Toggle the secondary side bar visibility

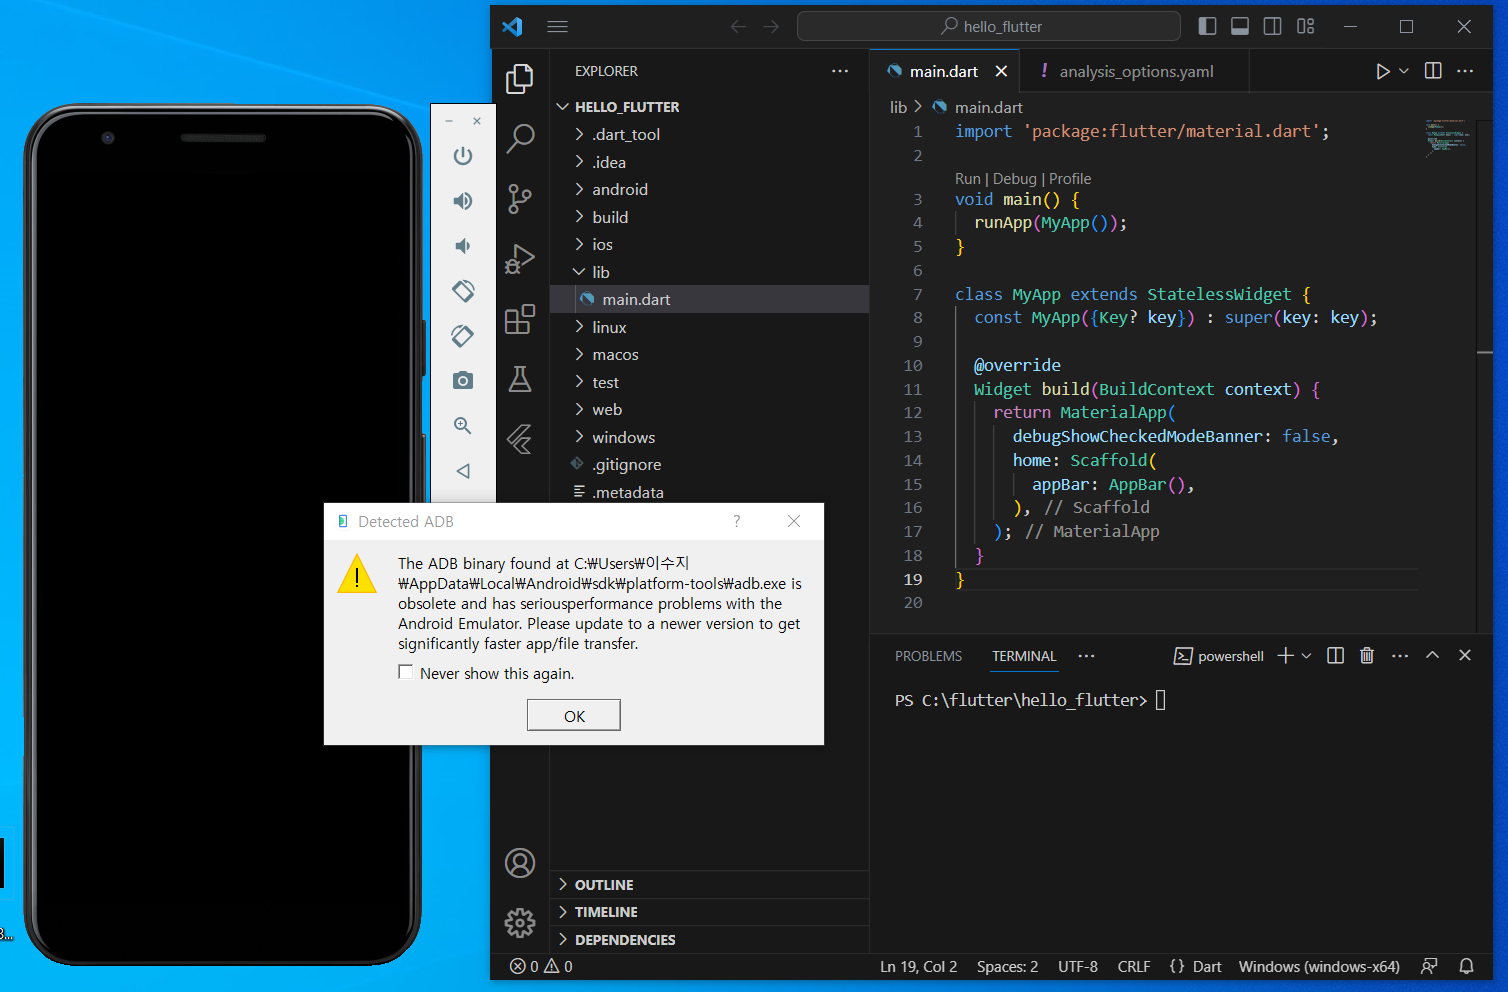point(1273,27)
